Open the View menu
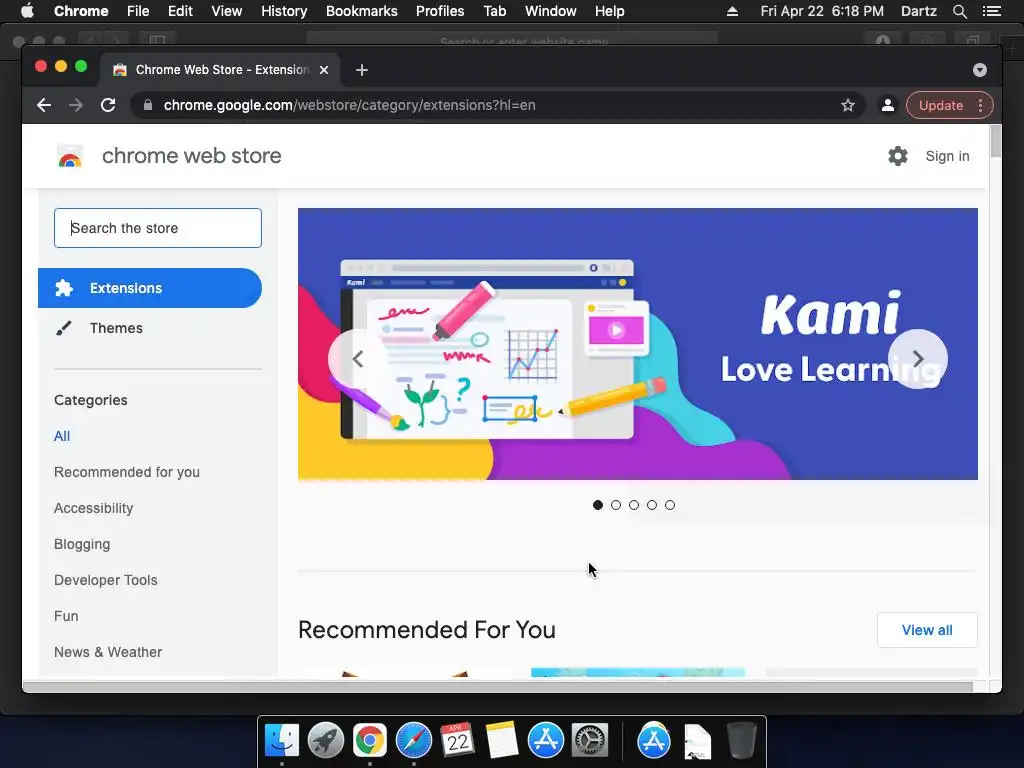The width and height of the screenshot is (1024, 768). [227, 11]
